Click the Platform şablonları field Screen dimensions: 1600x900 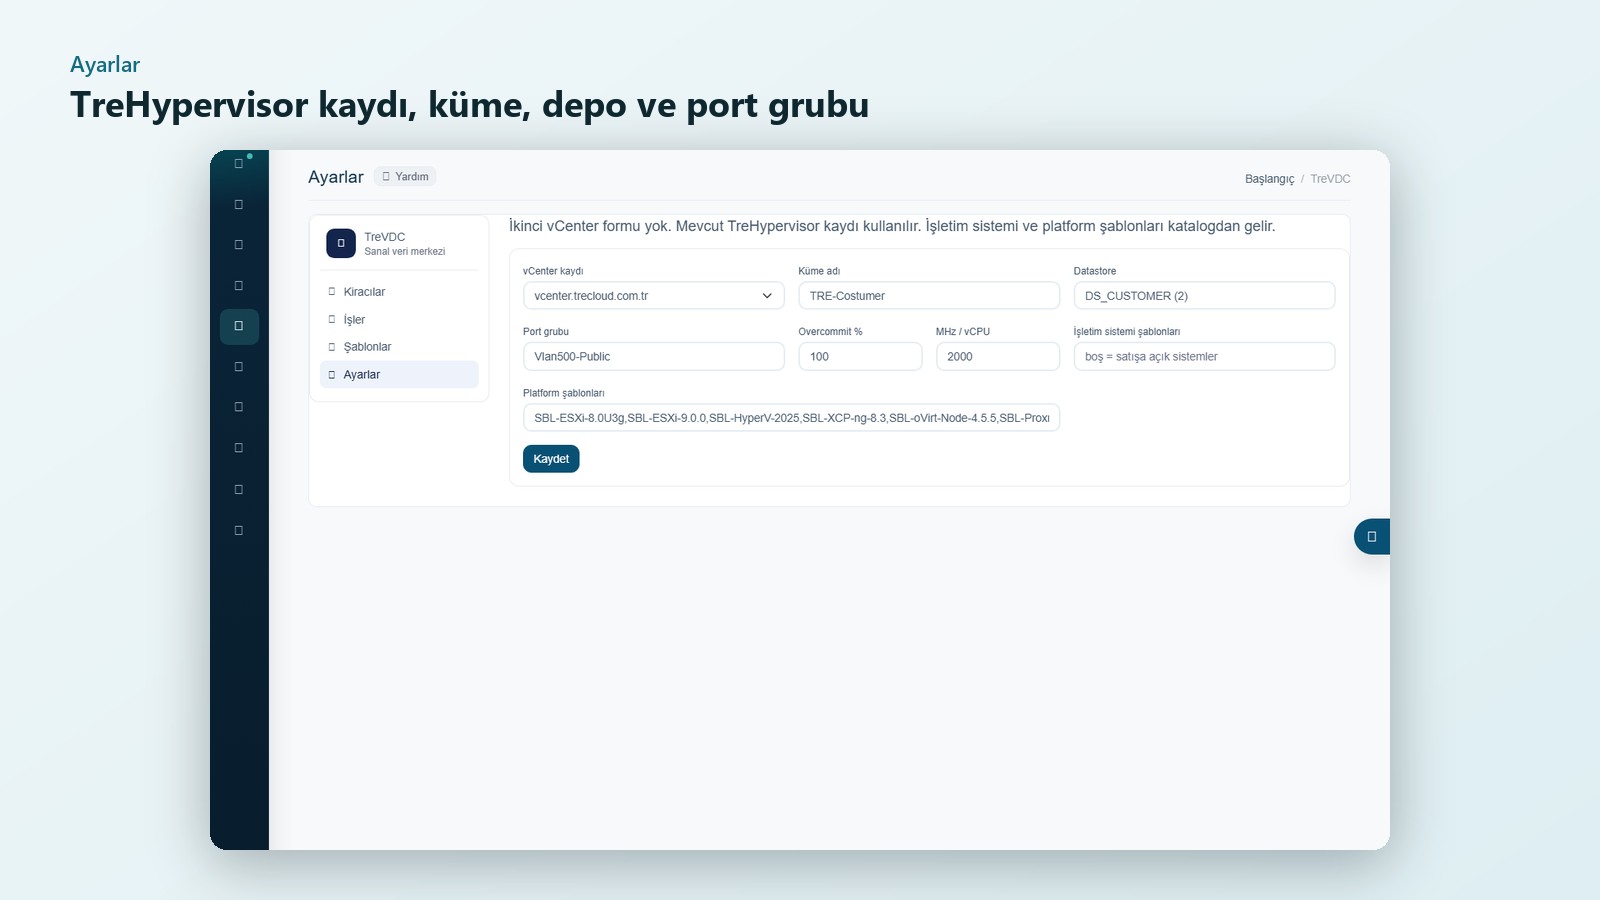[791, 418]
